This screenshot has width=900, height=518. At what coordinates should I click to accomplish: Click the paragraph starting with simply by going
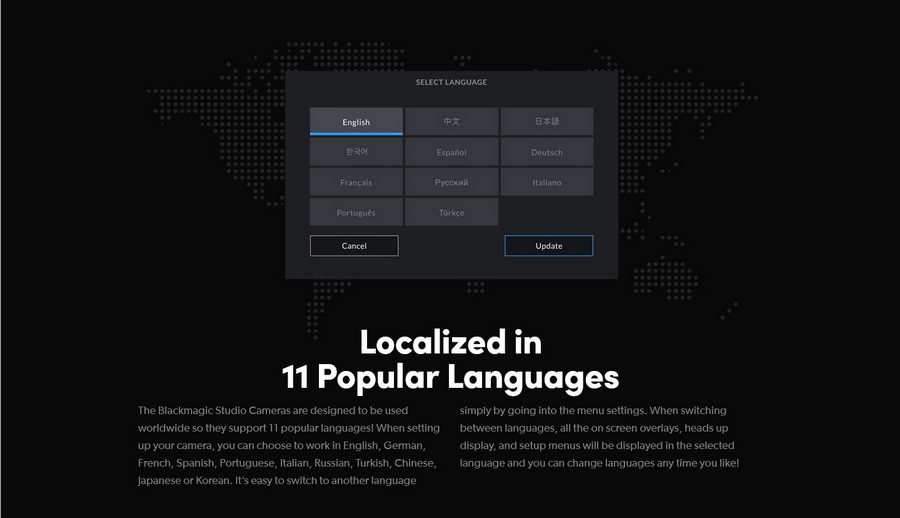tap(598, 437)
